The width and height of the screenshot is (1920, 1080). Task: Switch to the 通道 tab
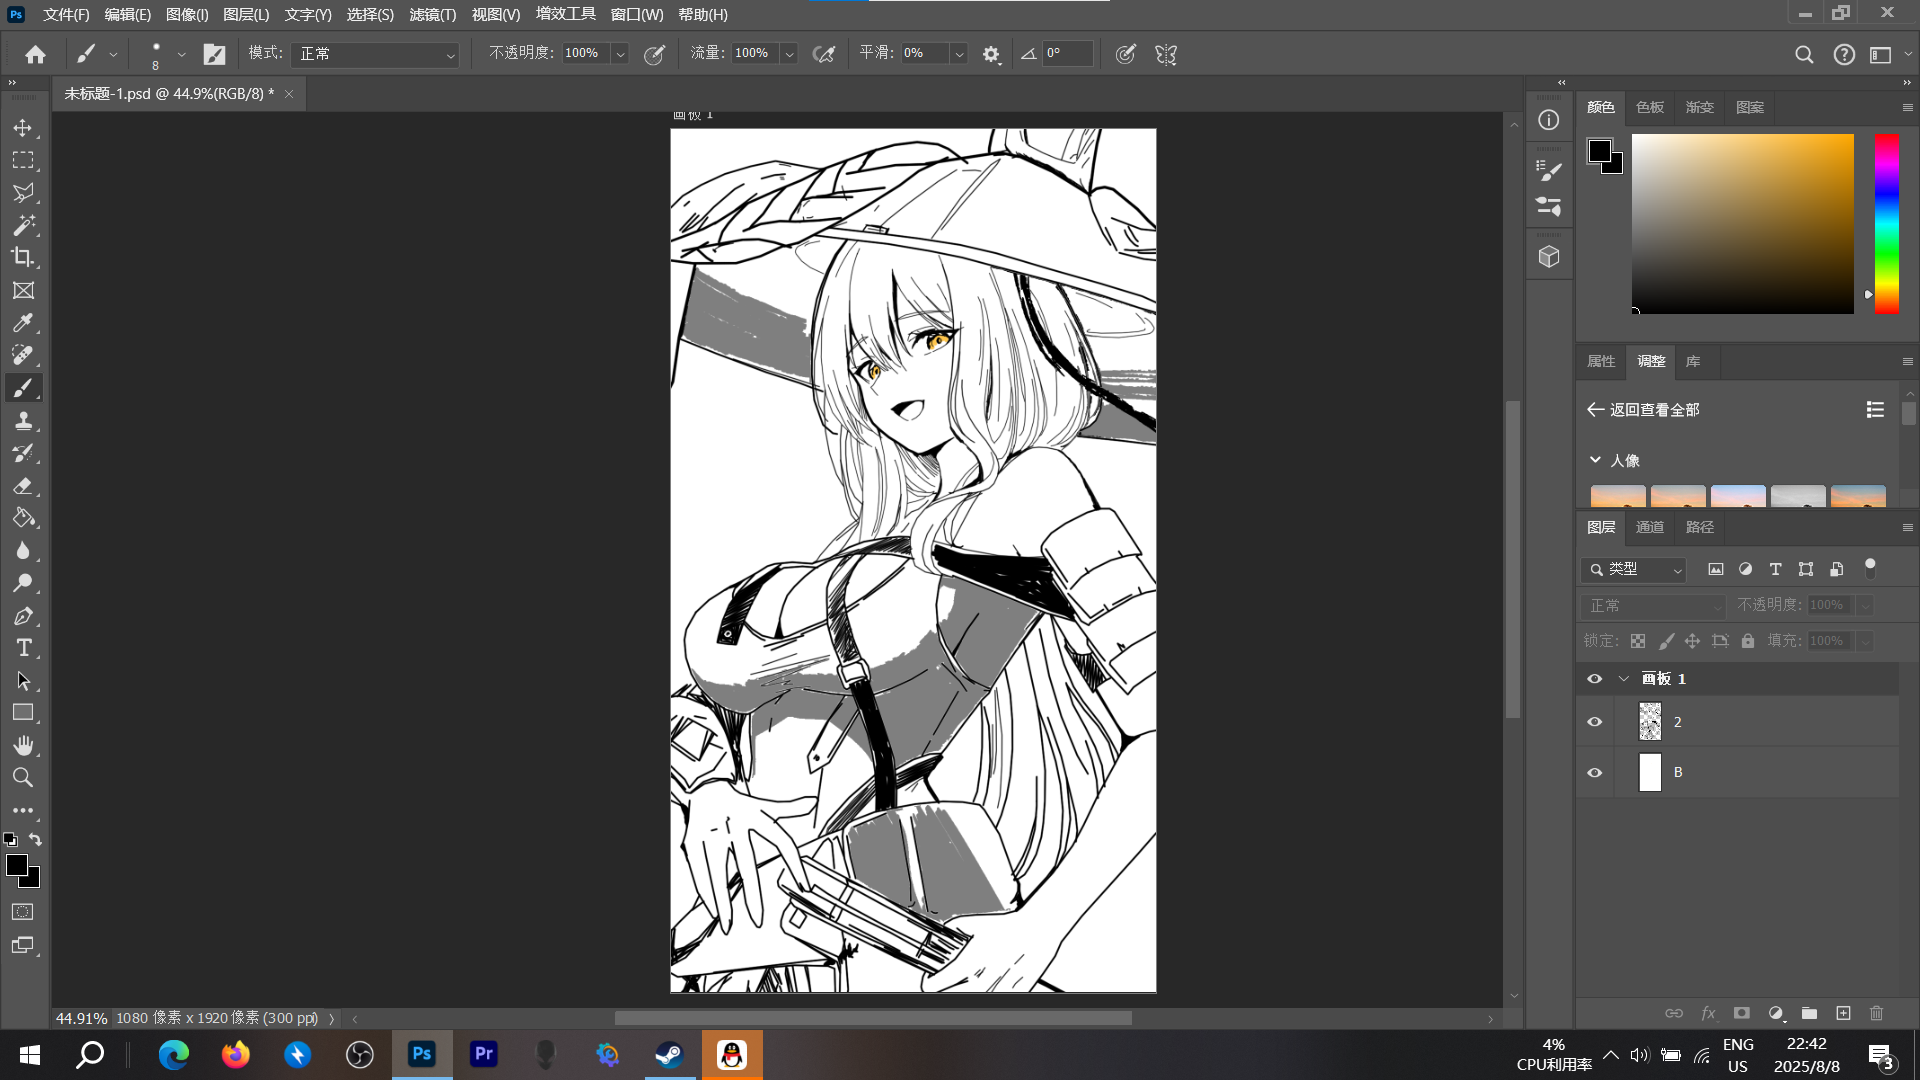[x=1649, y=527]
